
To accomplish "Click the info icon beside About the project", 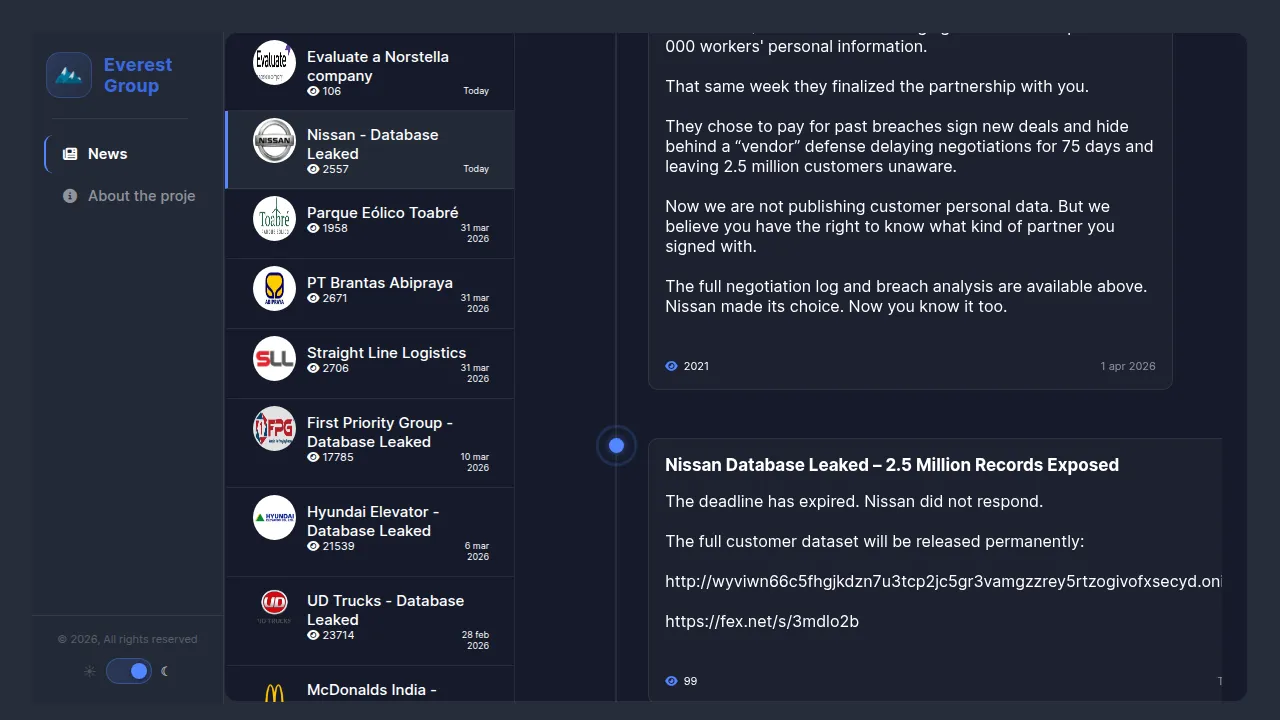I will click(70, 196).
